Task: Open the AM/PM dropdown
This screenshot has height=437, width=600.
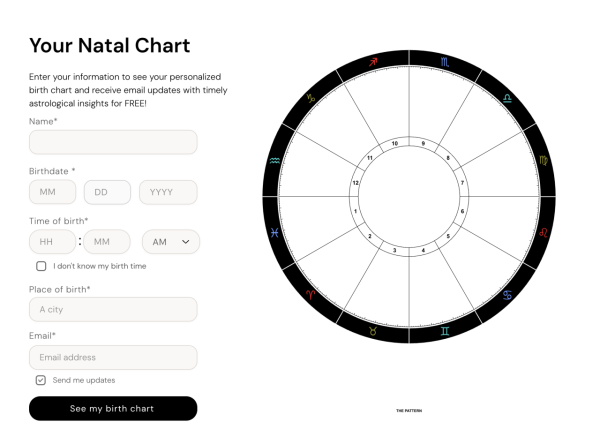Action: (171, 241)
